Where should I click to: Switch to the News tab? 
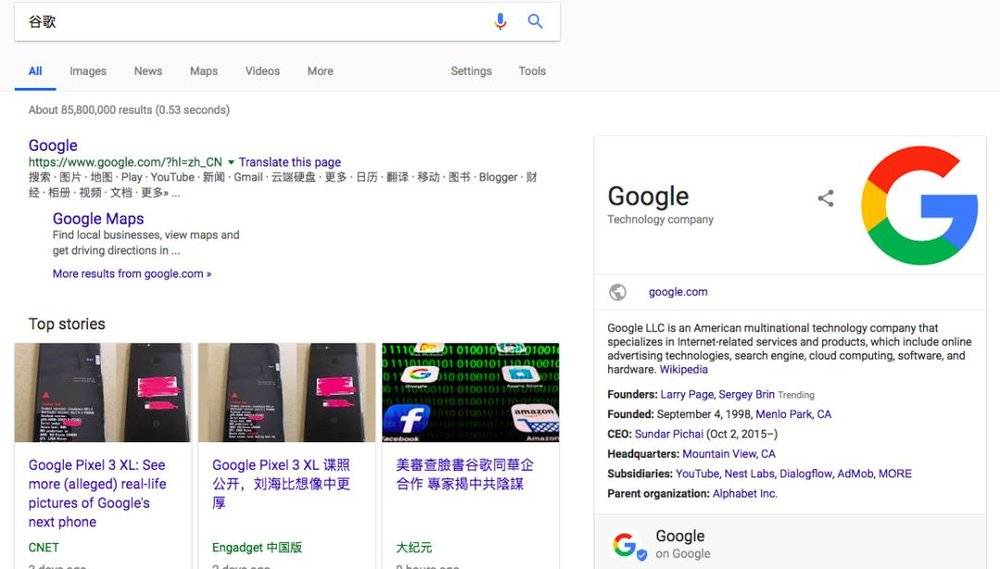148,71
